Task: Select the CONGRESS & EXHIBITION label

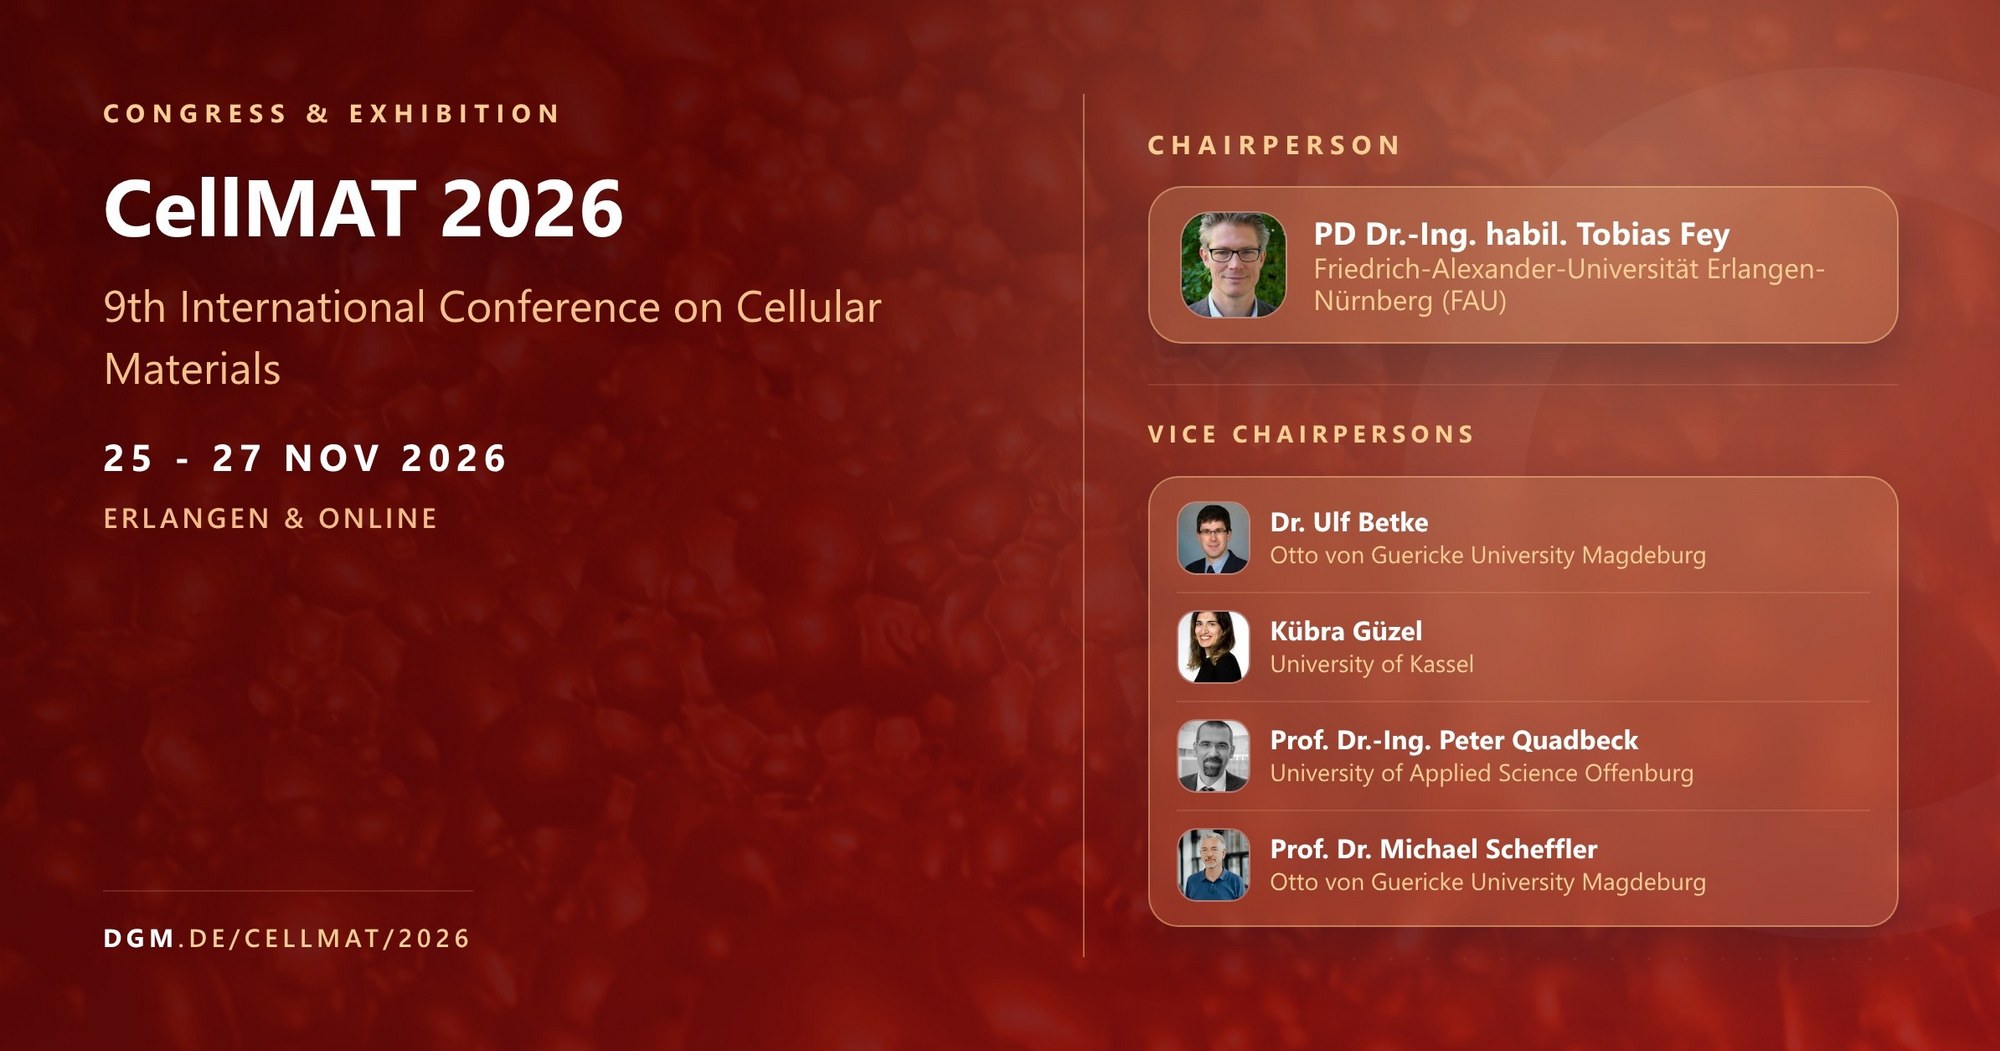Action: pos(332,113)
